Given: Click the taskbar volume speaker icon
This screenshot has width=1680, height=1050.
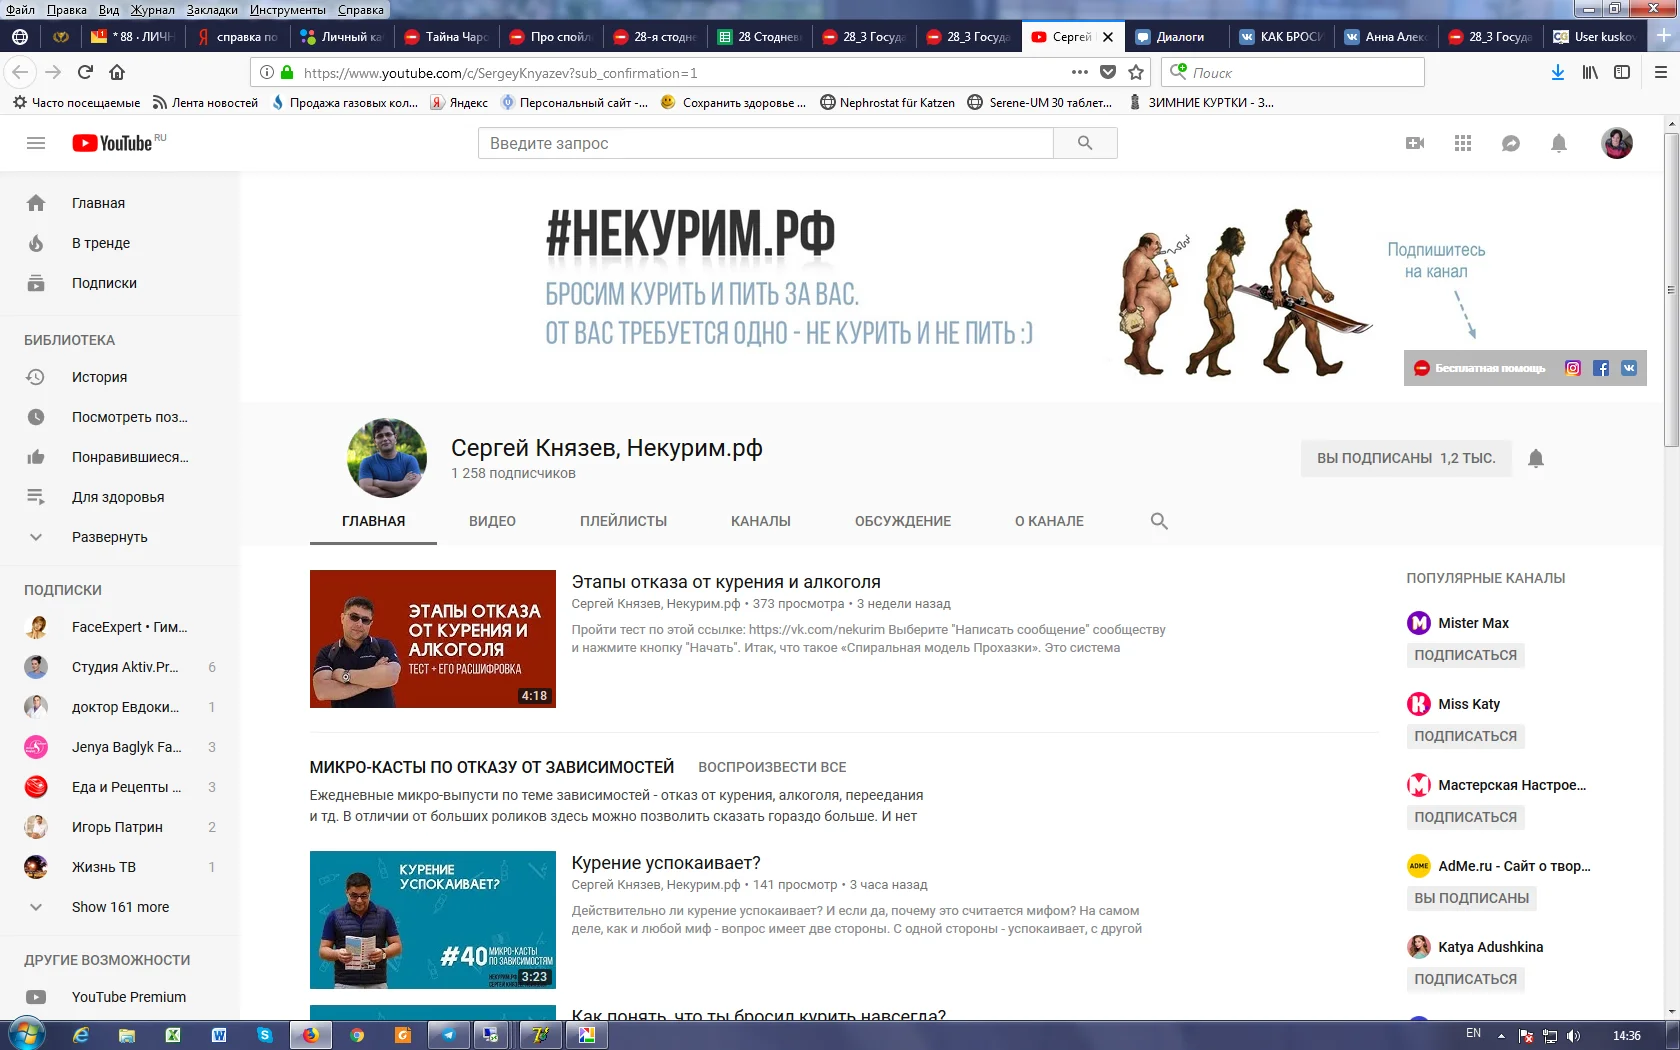Looking at the screenshot, I should coord(1573,1036).
